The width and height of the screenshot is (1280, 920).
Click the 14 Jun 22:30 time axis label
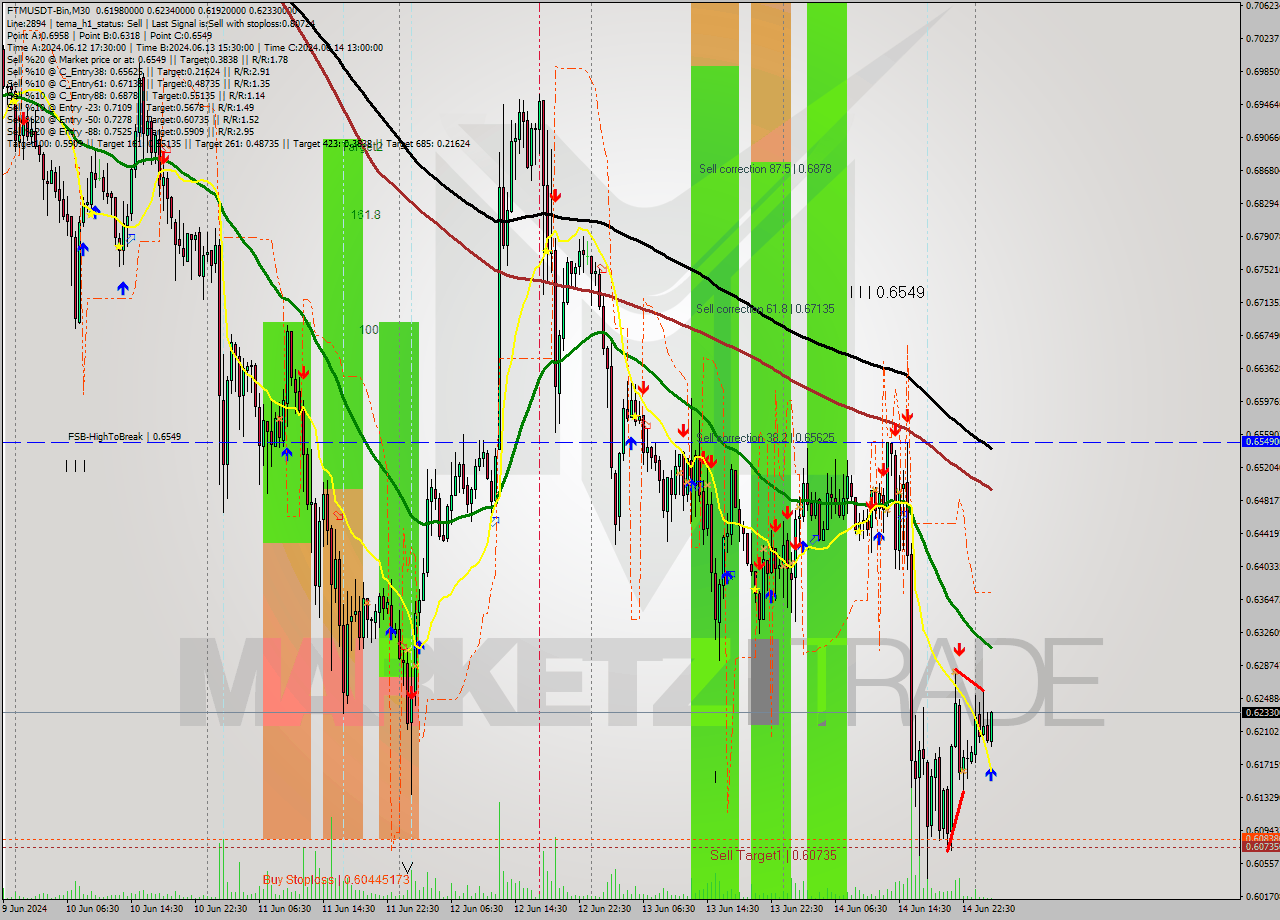pos(988,909)
